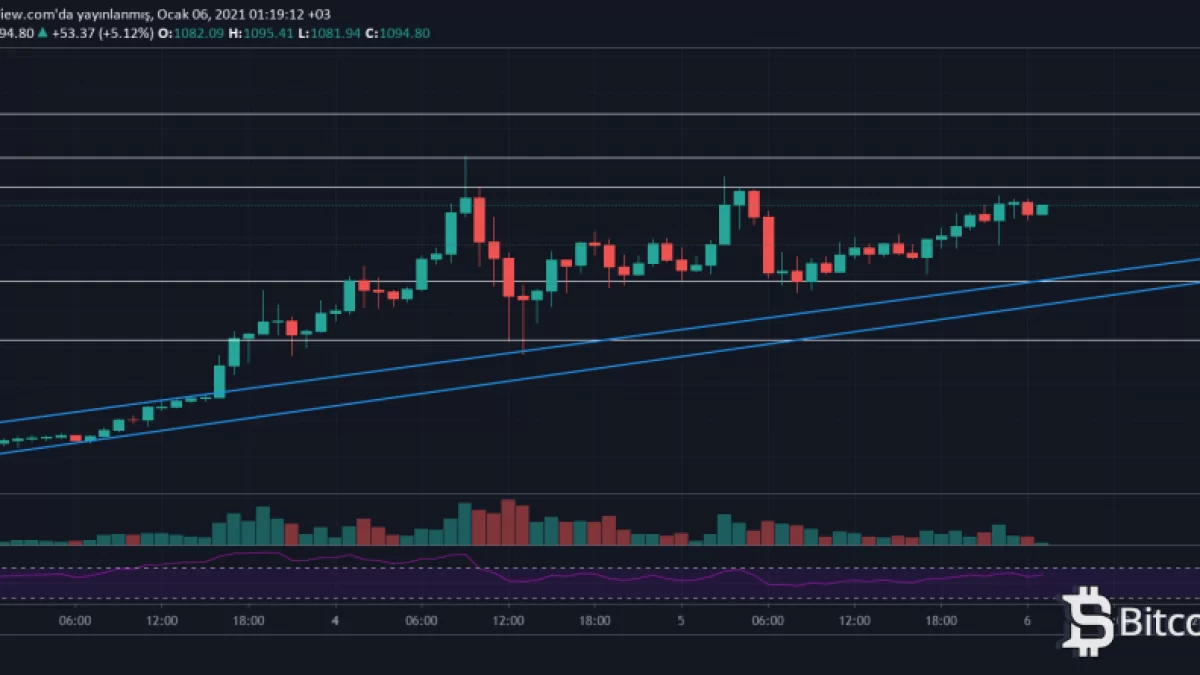Select the lower blue ascending trendline
The width and height of the screenshot is (1200, 675).
pyautogui.click(x=600, y=368)
